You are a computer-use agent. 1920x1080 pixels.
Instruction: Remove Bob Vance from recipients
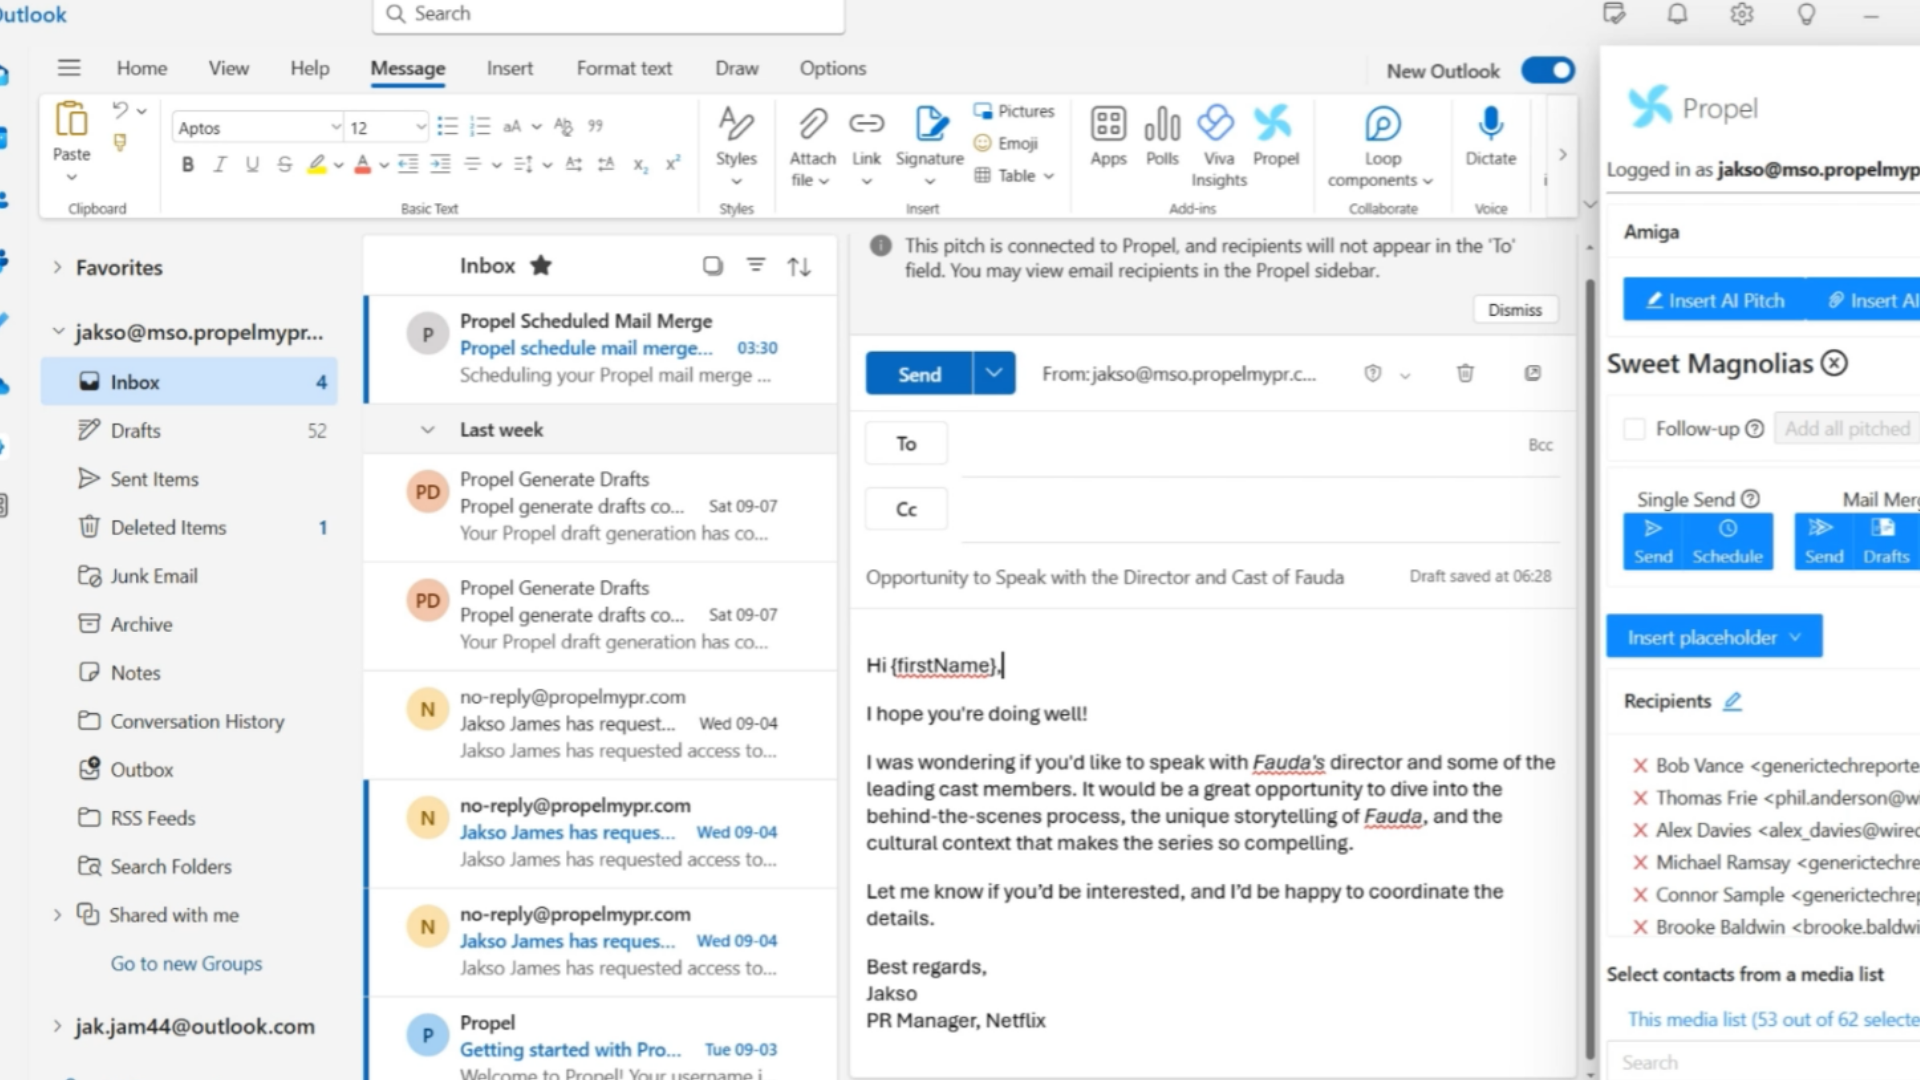coord(1640,766)
